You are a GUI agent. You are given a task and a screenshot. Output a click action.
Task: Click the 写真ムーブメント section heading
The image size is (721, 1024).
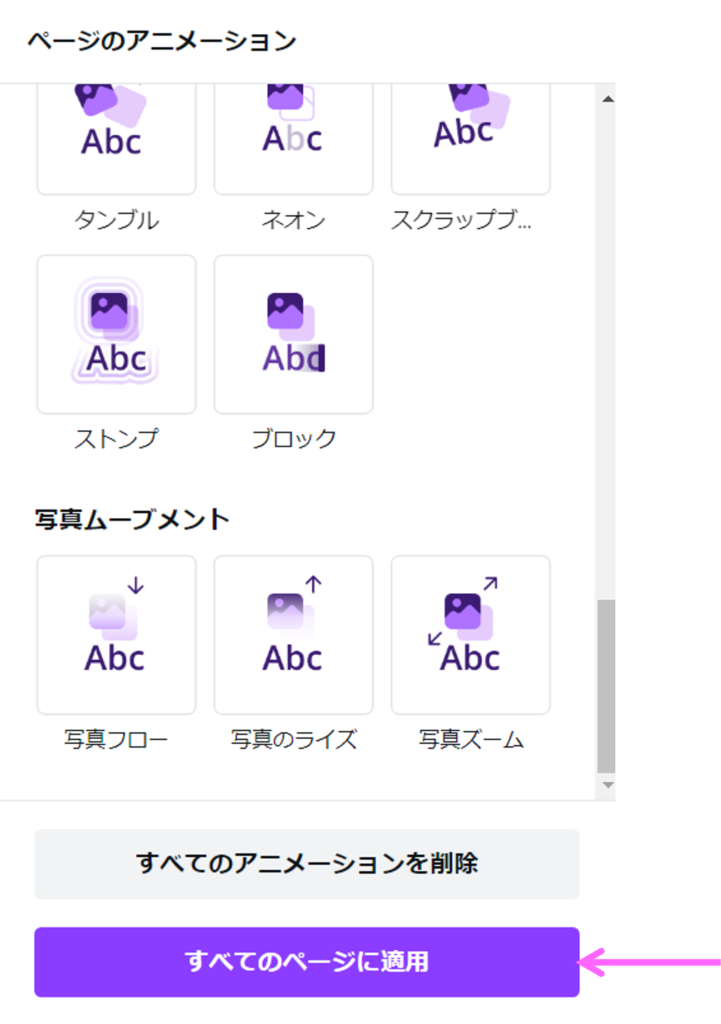(x=132, y=520)
